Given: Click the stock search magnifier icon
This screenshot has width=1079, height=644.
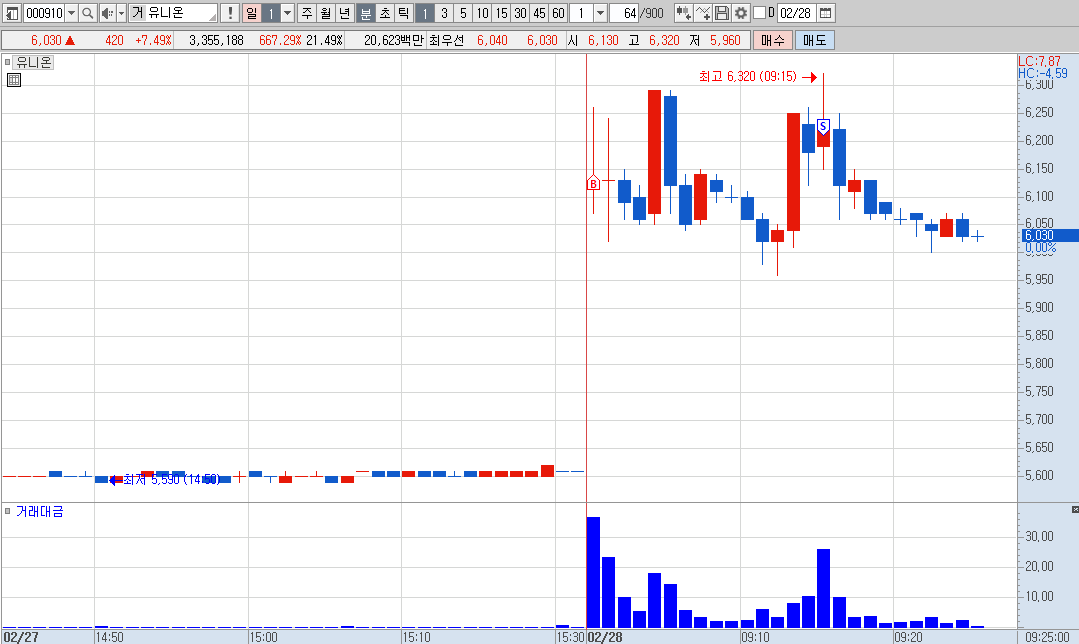Looking at the screenshot, I should point(87,13).
